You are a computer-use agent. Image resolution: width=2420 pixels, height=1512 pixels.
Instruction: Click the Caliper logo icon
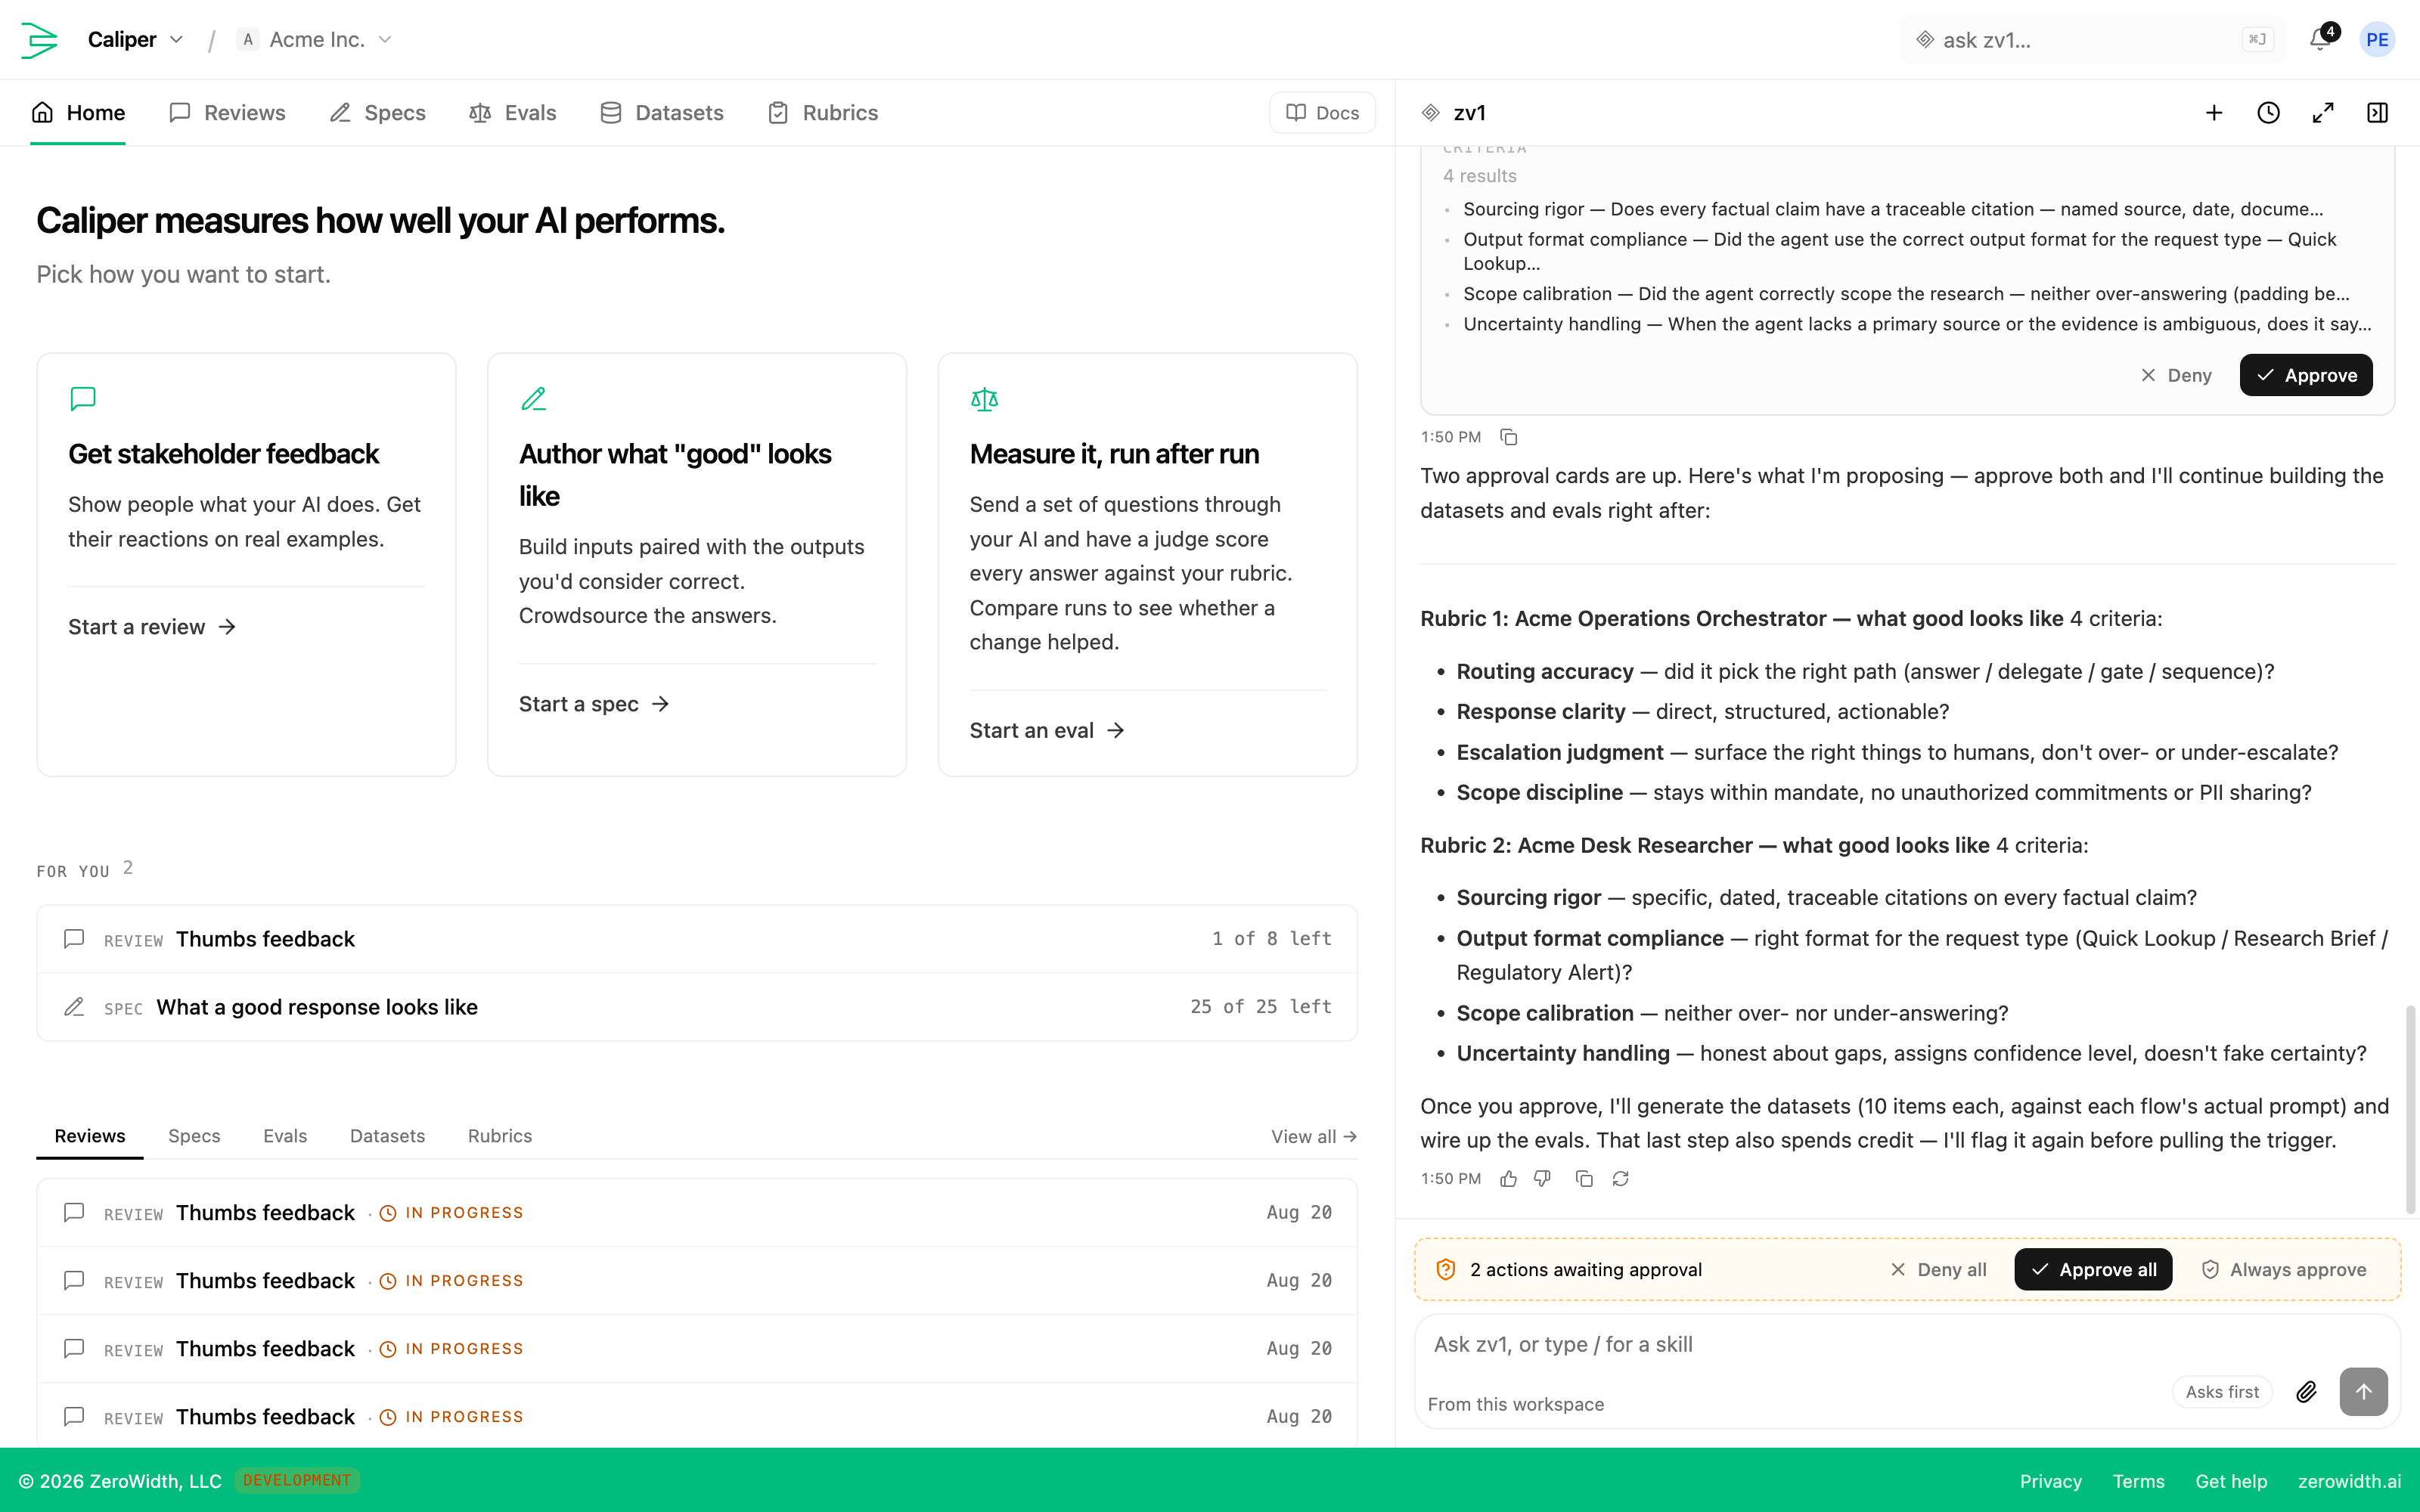coord(39,40)
